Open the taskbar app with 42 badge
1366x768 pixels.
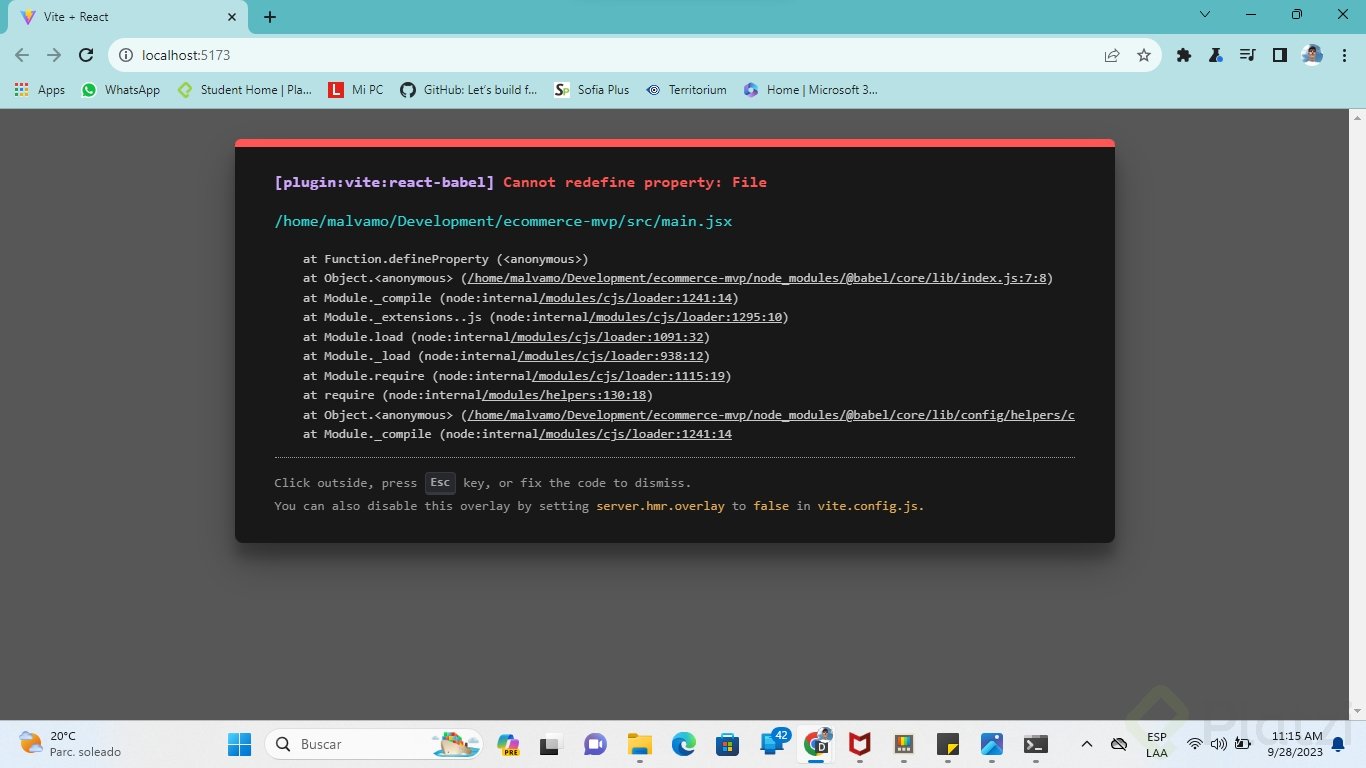tap(773, 744)
